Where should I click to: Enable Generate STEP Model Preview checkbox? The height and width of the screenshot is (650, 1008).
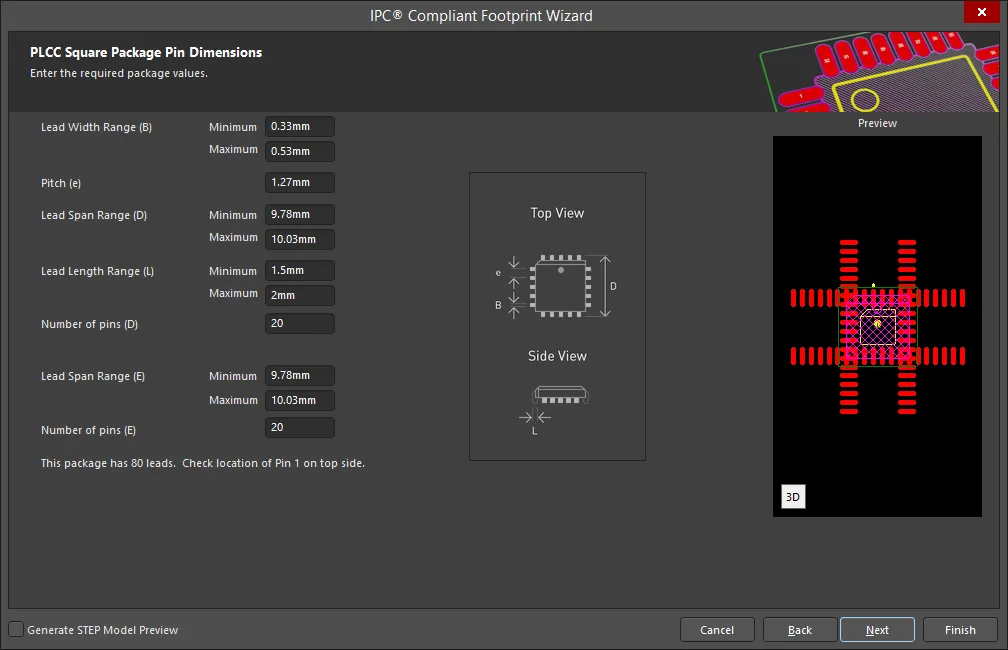coord(16,629)
